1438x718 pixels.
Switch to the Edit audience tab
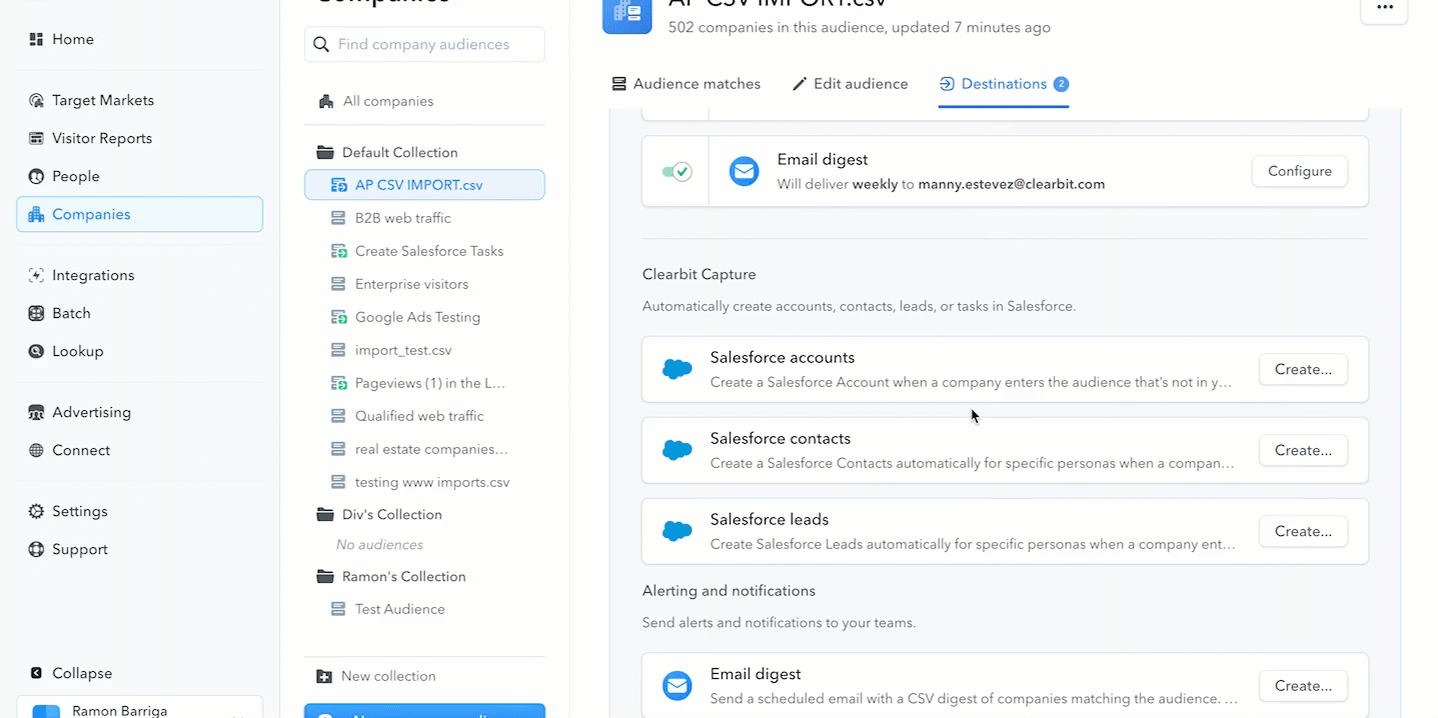(850, 84)
